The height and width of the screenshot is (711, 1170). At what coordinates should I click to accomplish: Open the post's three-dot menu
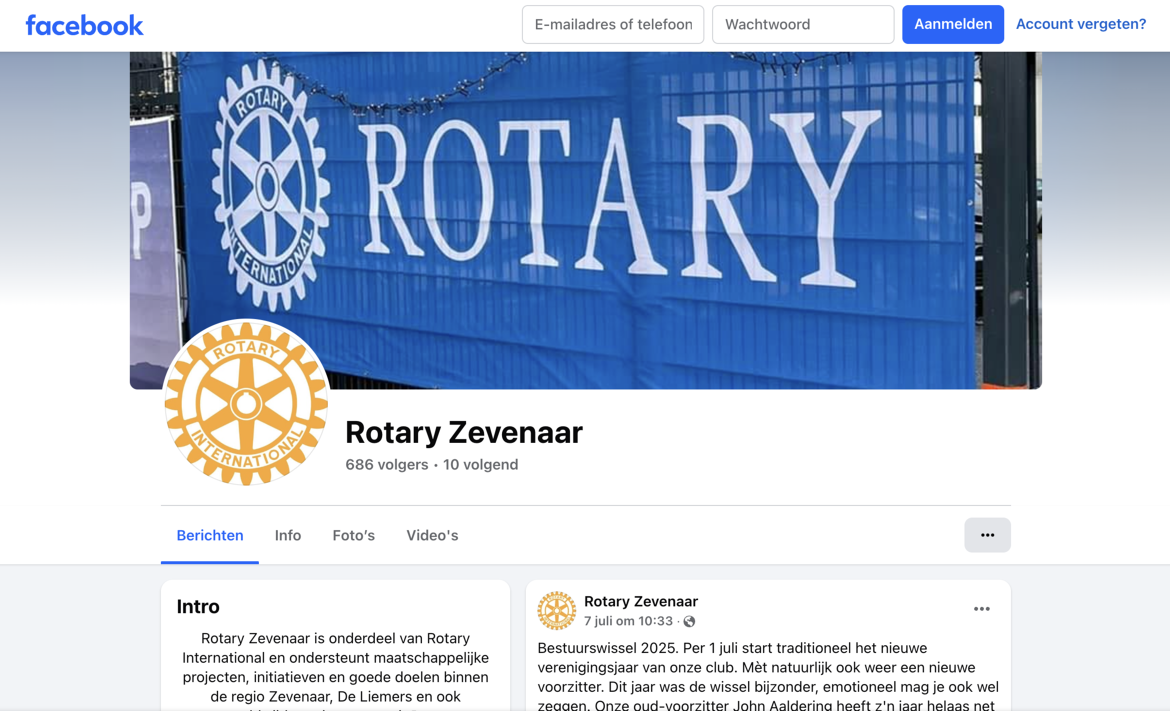(x=981, y=609)
